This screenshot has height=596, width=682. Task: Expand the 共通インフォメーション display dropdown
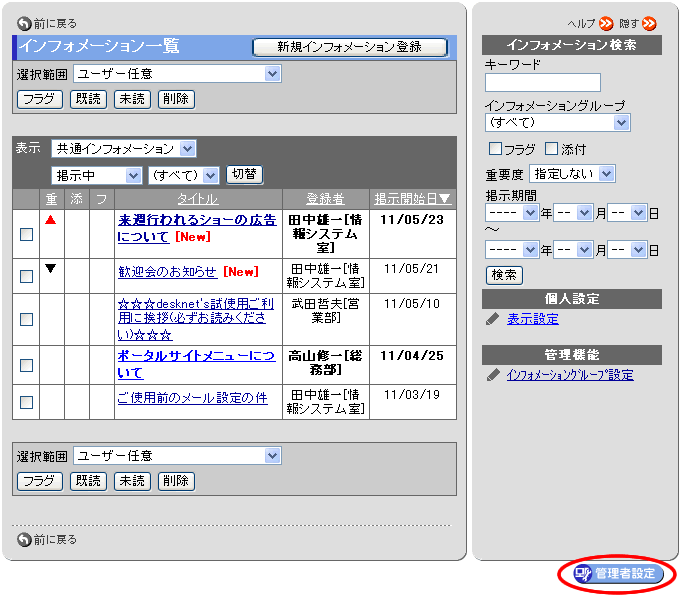tap(125, 149)
